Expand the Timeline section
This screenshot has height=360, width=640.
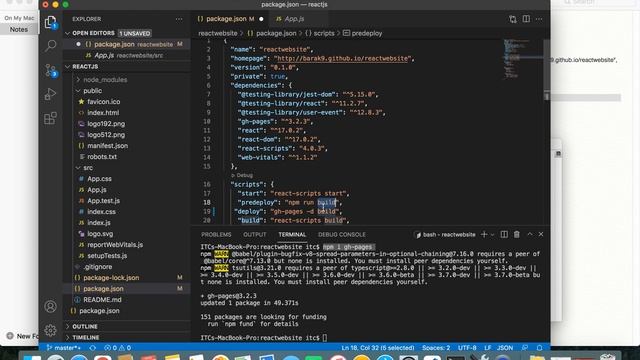click(85, 338)
